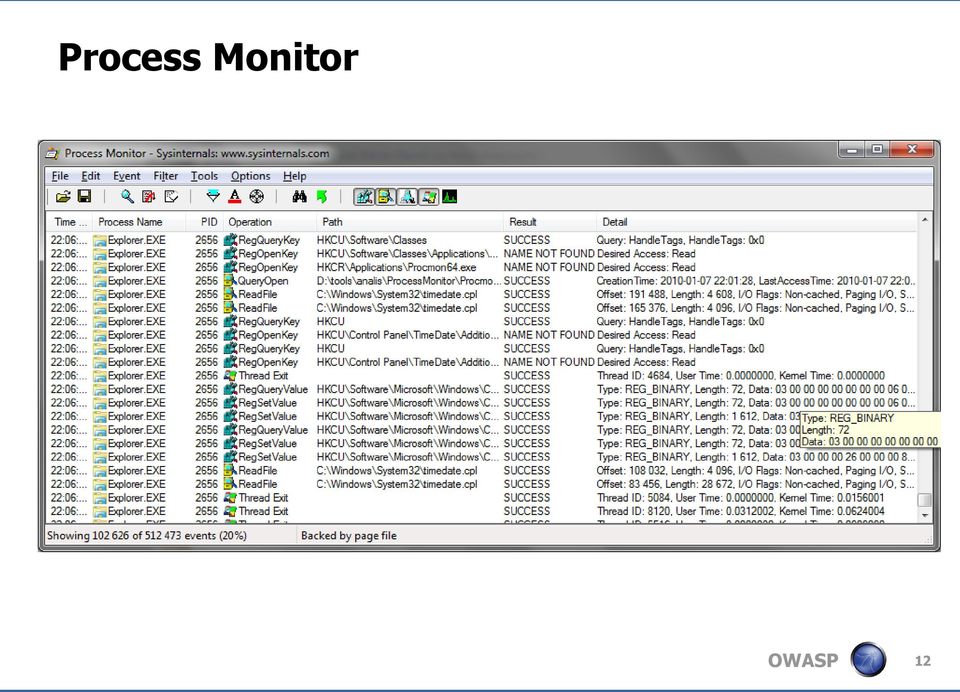Toggle event capture with the magnifier icon

[x=127, y=197]
